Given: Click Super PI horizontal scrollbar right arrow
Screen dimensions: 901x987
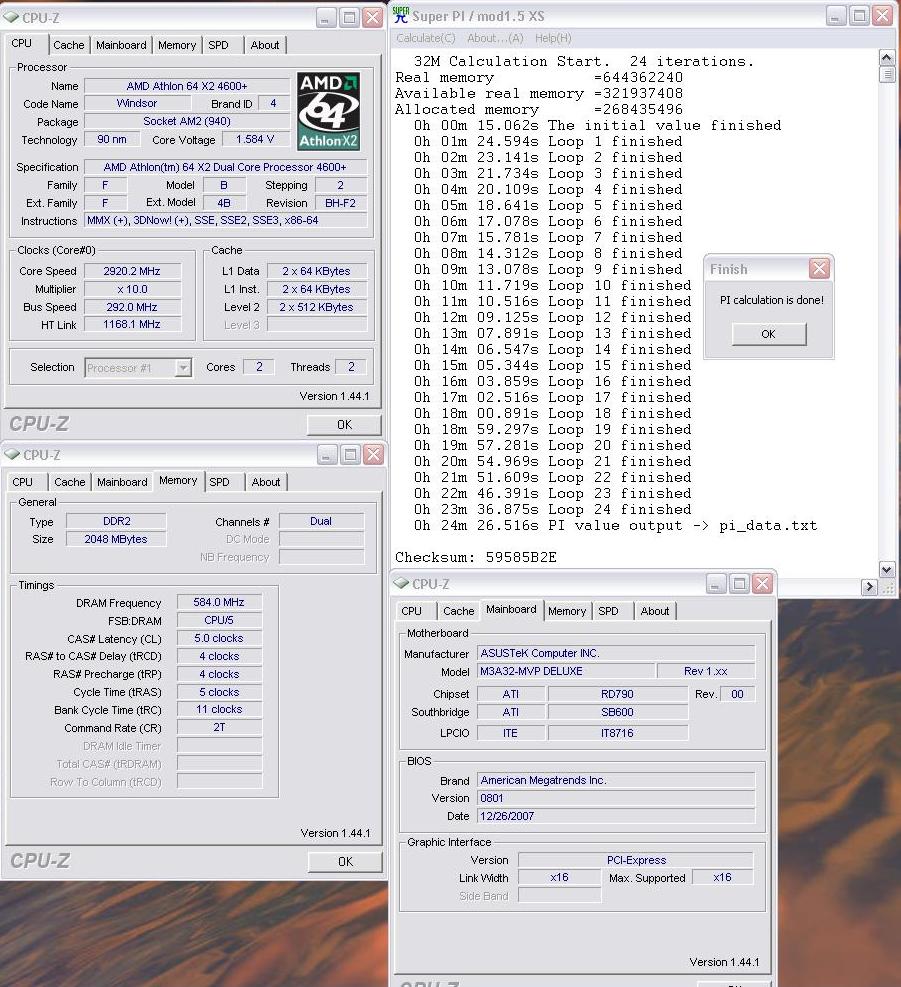Looking at the screenshot, I should click(x=870, y=587).
